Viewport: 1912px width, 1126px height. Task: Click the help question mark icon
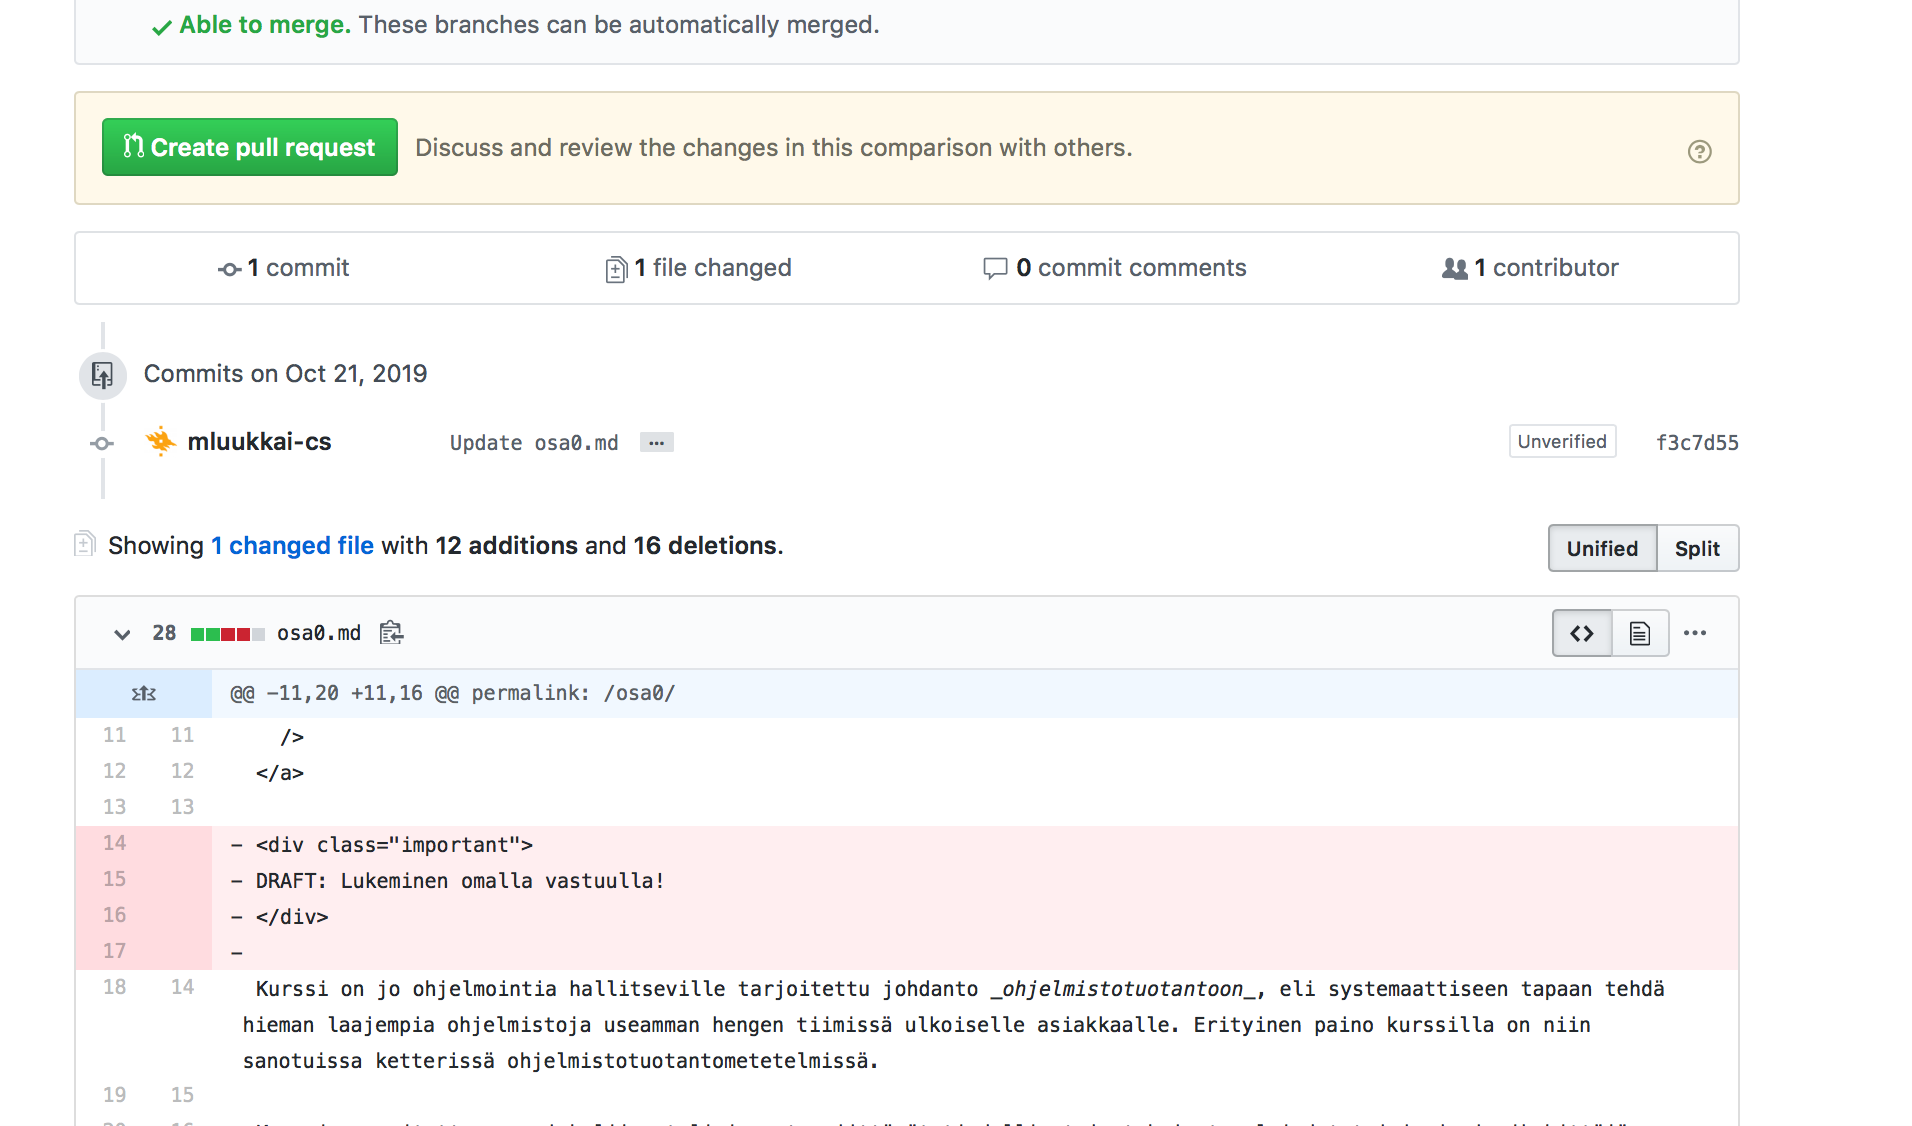tap(1699, 152)
